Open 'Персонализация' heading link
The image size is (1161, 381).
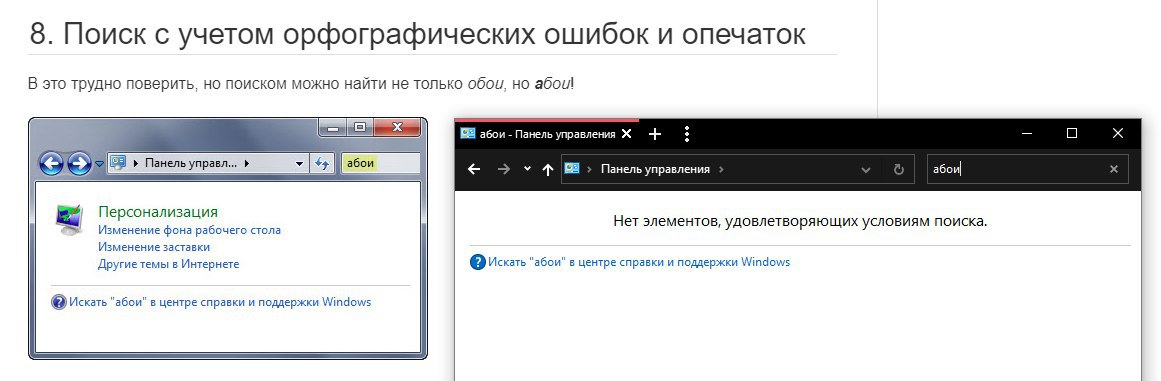[158, 212]
